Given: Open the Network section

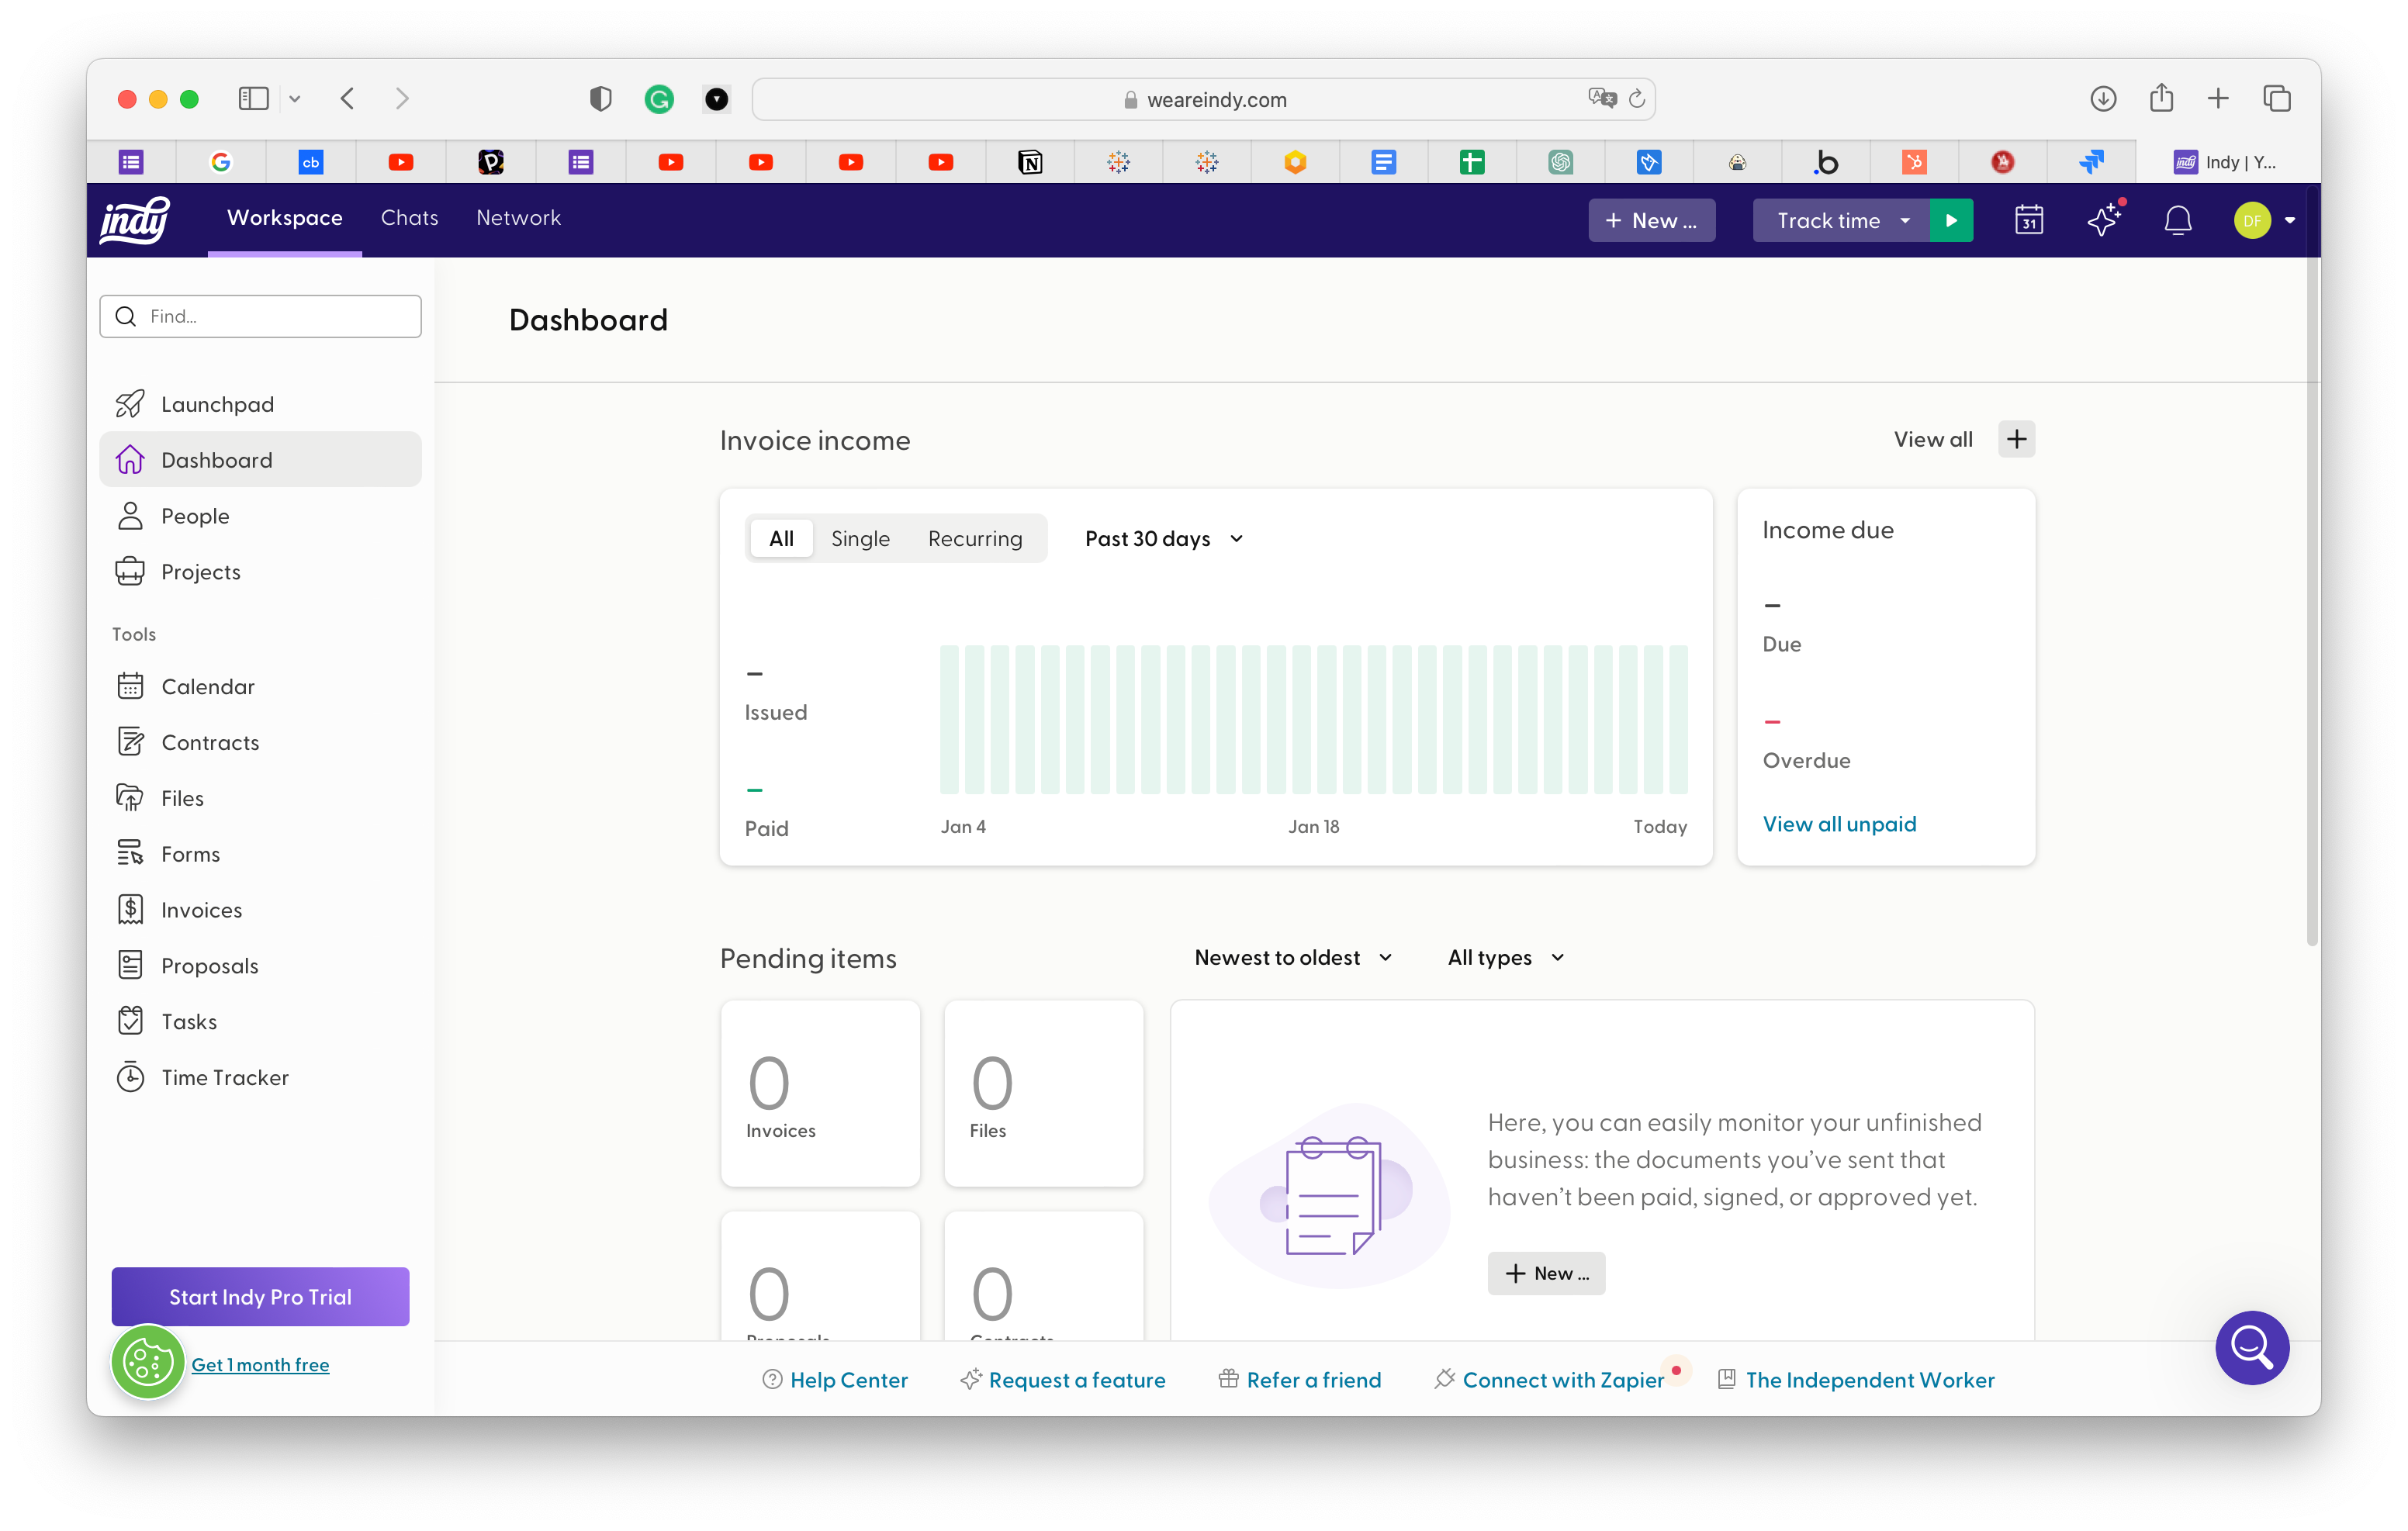Looking at the screenshot, I should point(518,218).
